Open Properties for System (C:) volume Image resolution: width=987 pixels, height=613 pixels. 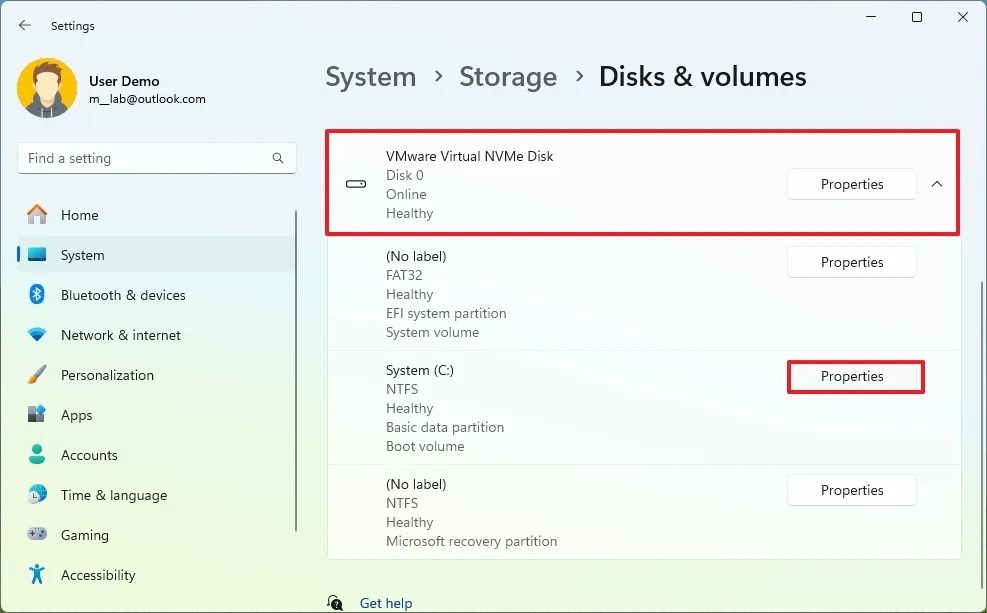855,377
